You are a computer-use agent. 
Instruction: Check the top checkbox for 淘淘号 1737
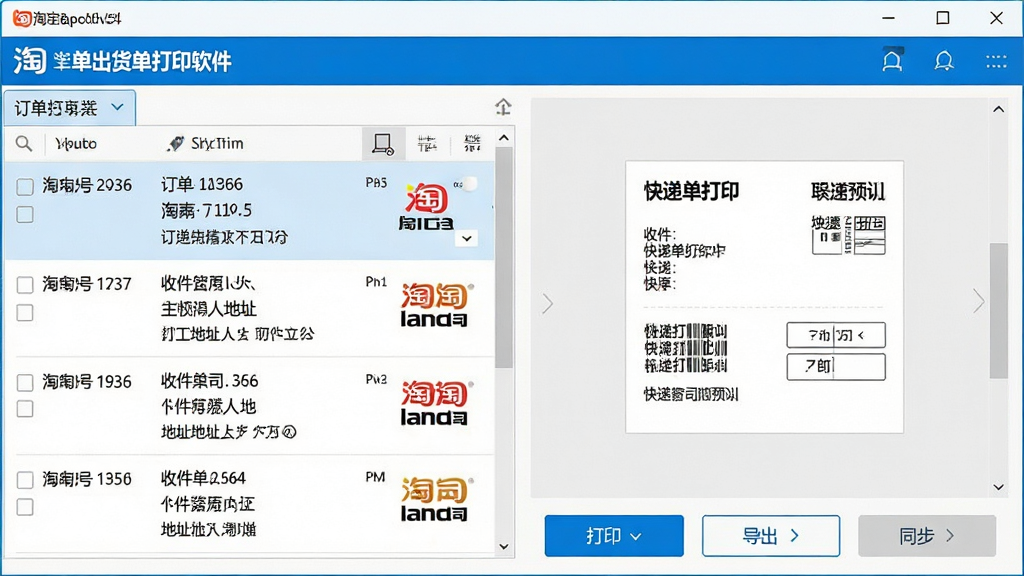(25, 285)
